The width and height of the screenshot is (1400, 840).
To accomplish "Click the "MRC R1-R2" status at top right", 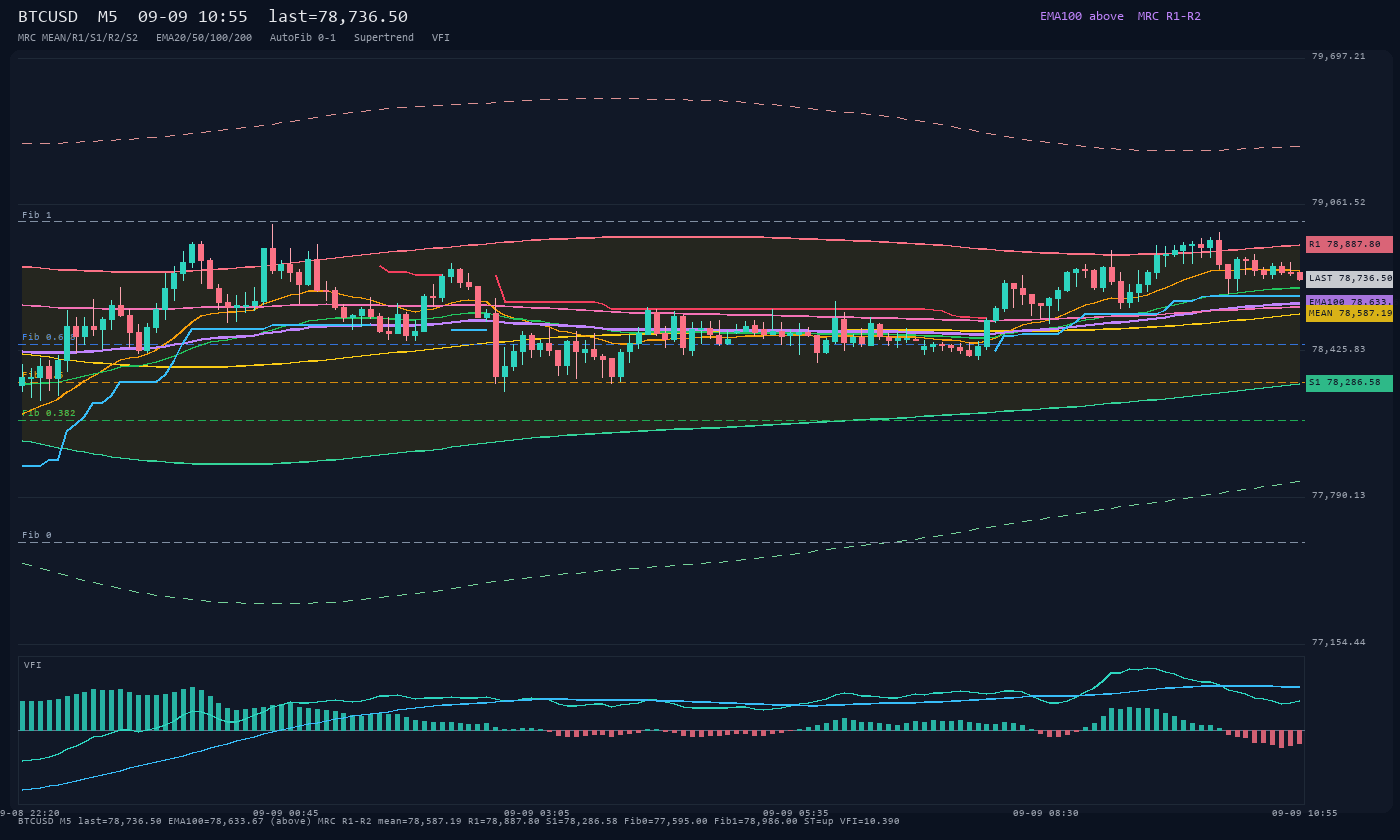I will tap(1169, 16).
